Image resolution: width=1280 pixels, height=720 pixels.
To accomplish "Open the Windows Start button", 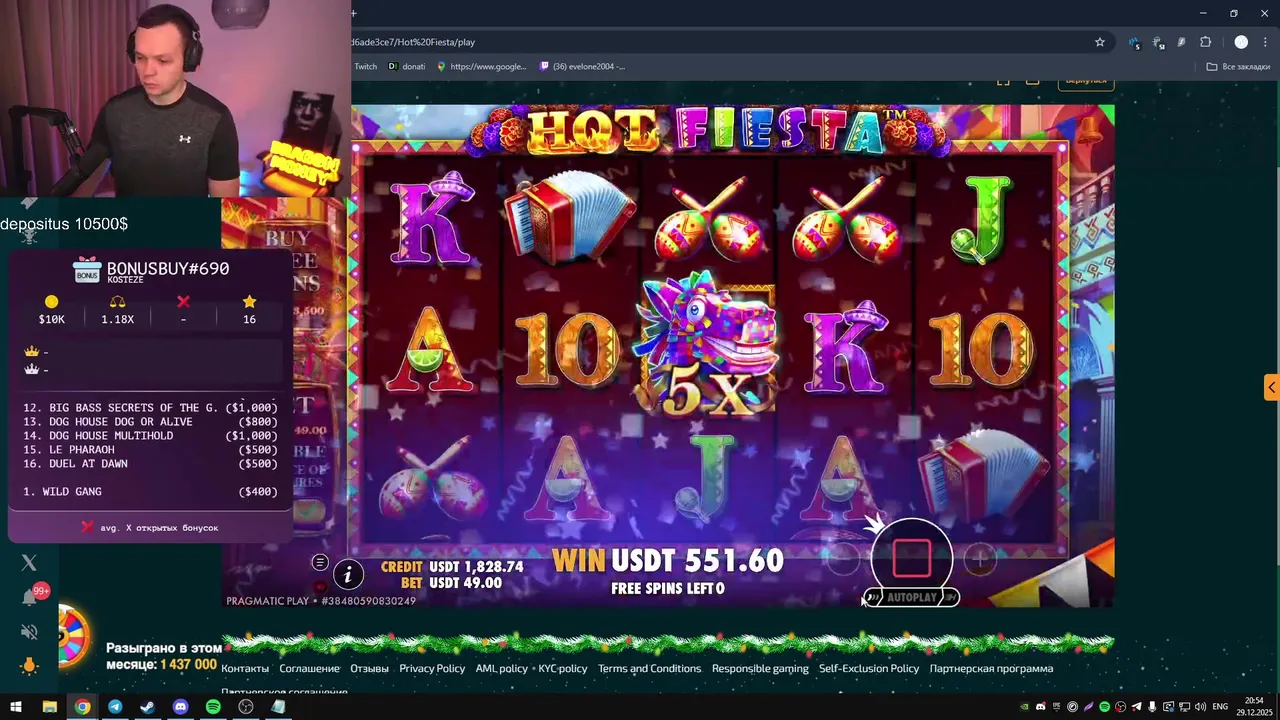I will pyautogui.click(x=16, y=707).
